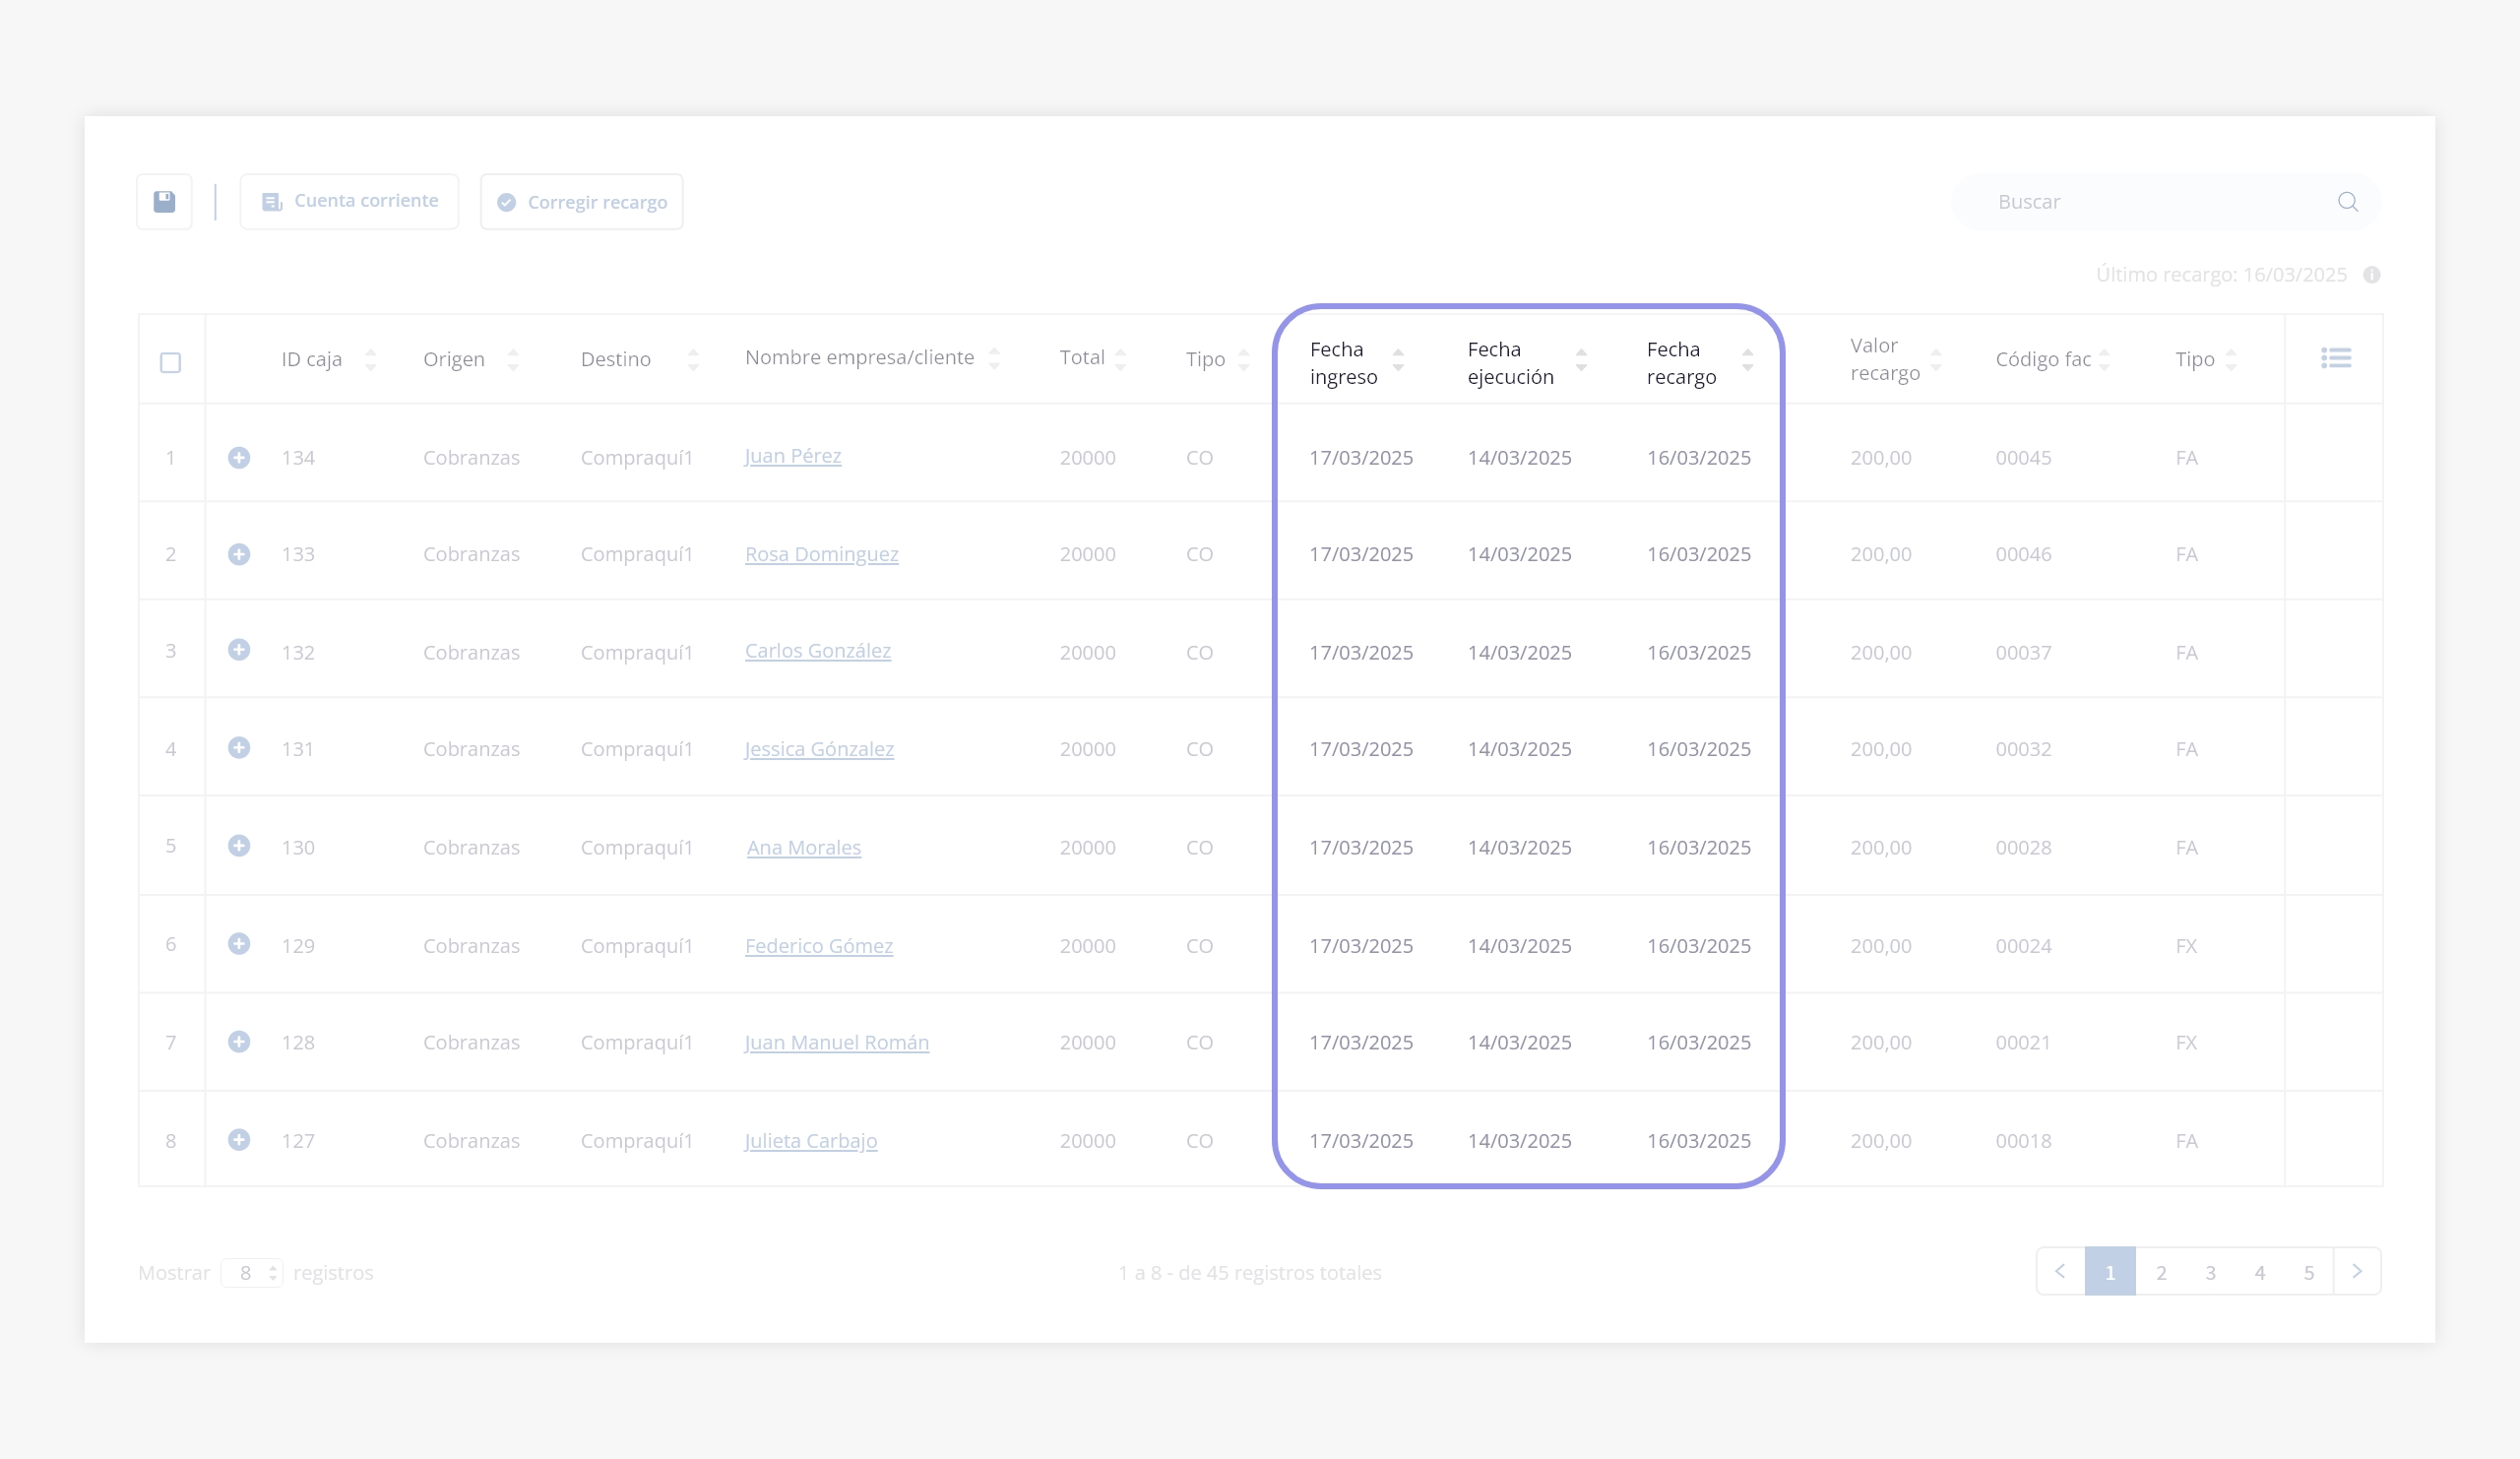Viewport: 2520px width, 1459px height.
Task: Click the Cuenta corriente button
Action: (x=349, y=202)
